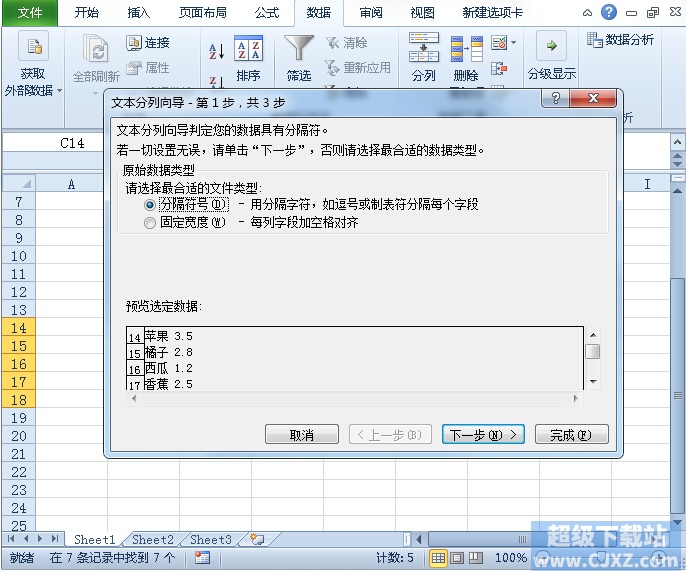The height and width of the screenshot is (571, 686).
Task: Select the Fixed Width radio option
Action: pyautogui.click(x=150, y=223)
